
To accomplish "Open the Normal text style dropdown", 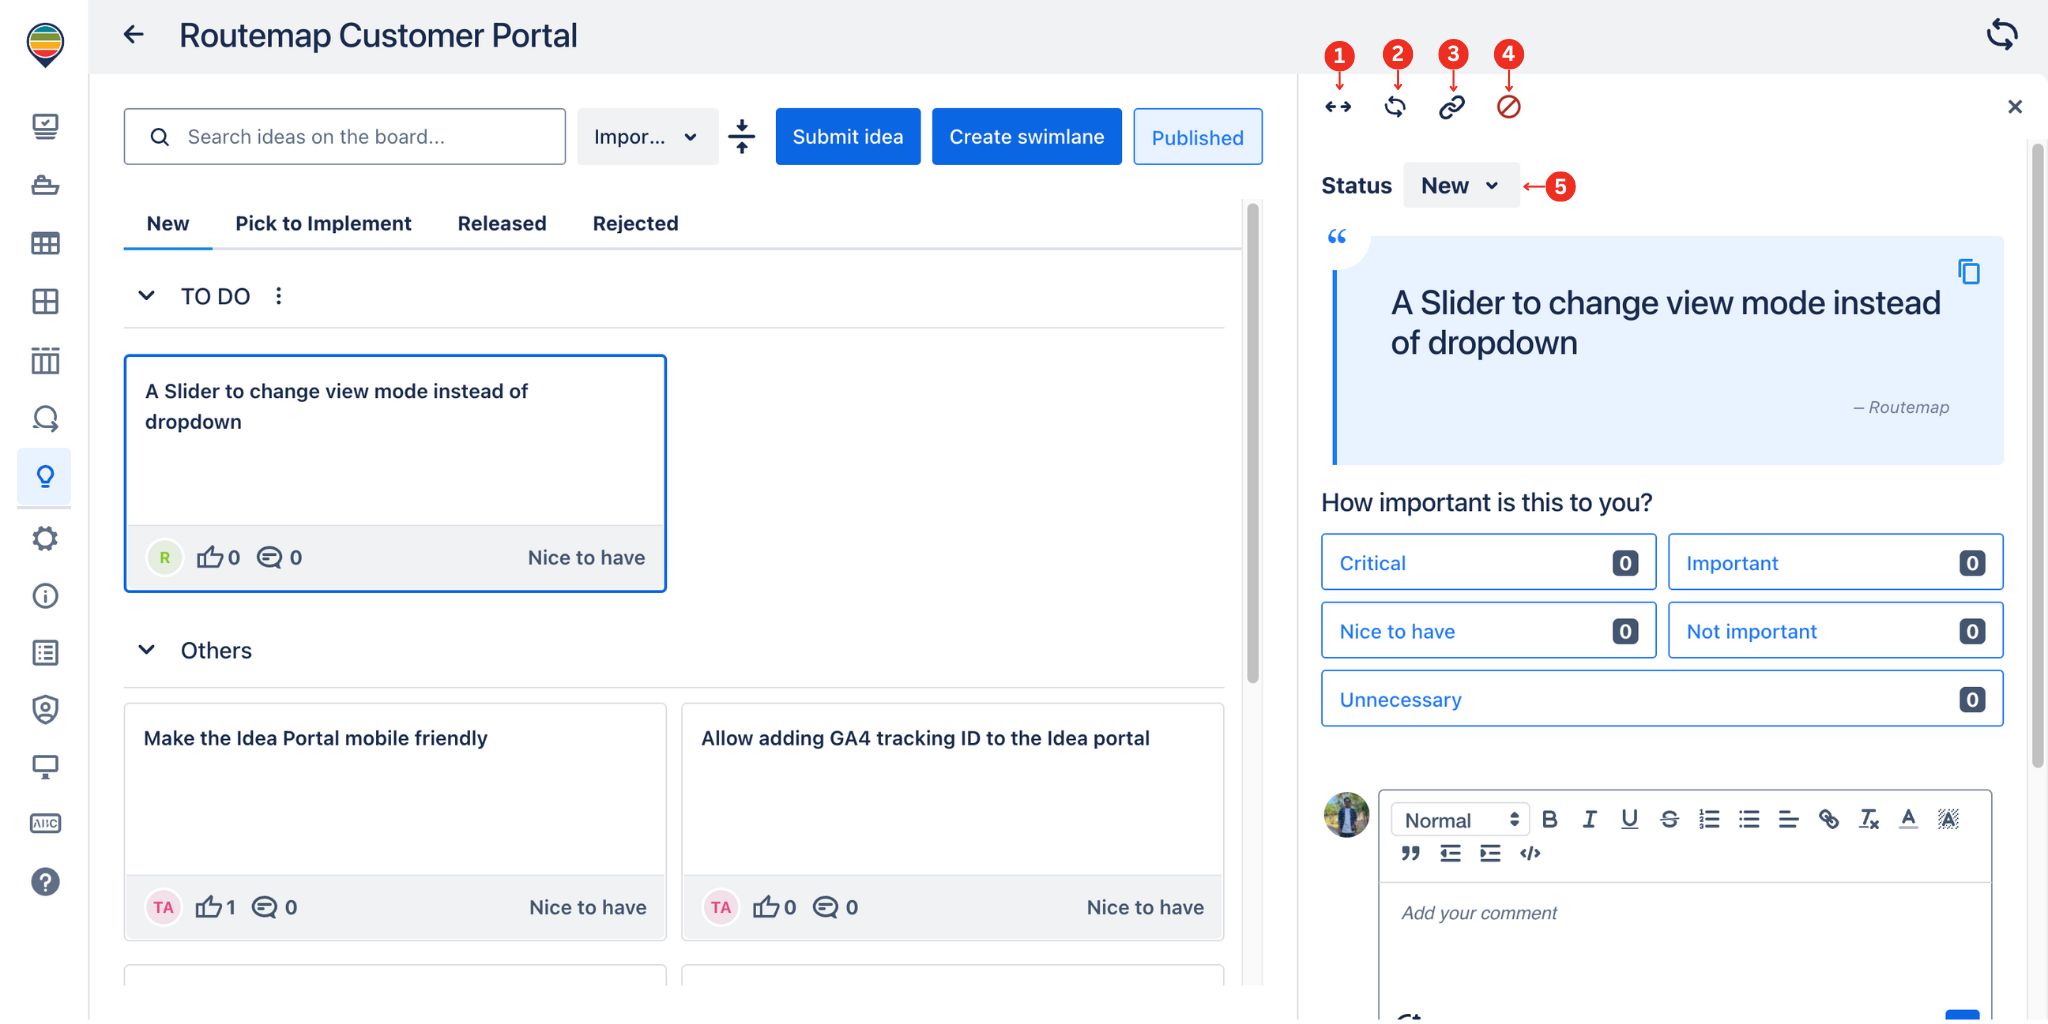I will click(x=1460, y=820).
